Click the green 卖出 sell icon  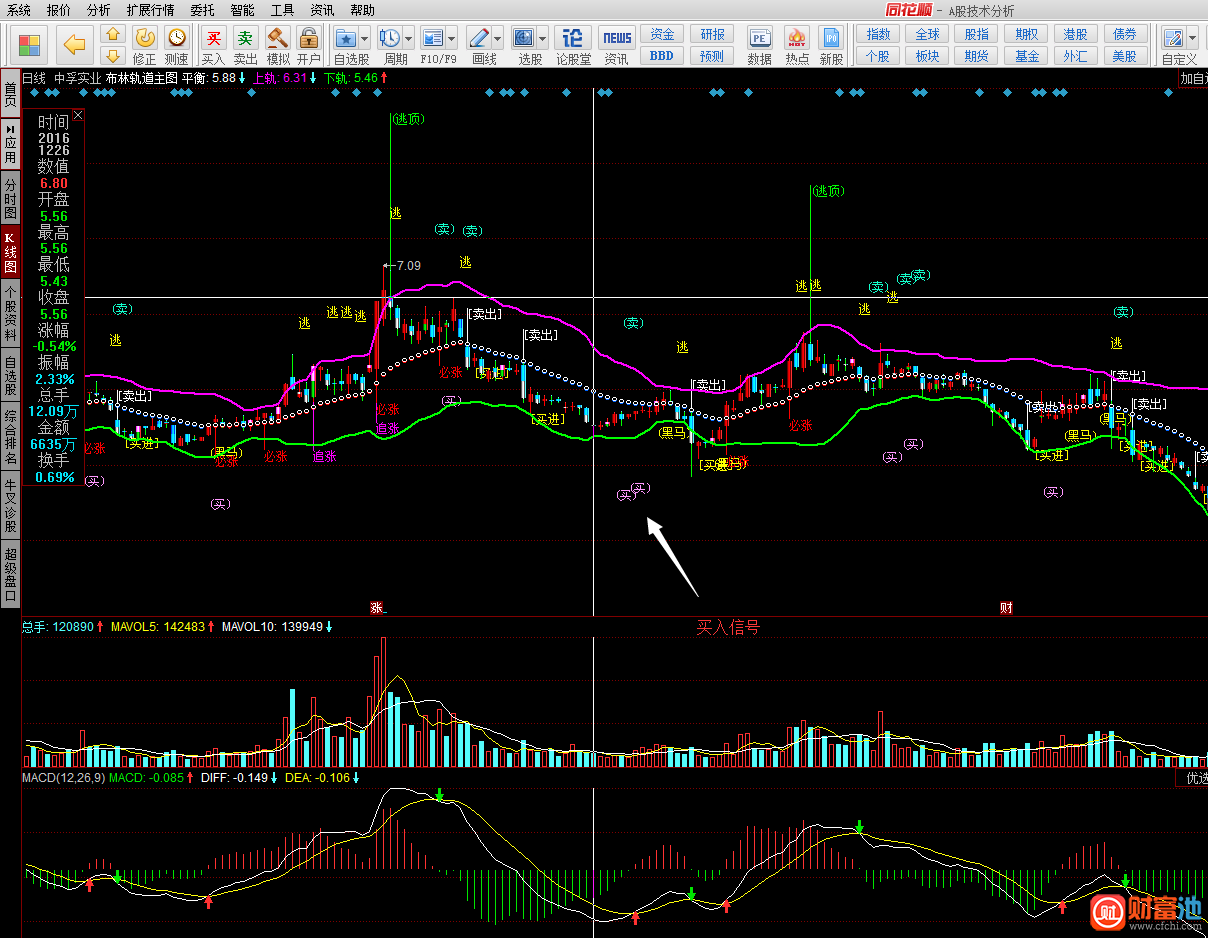click(245, 38)
